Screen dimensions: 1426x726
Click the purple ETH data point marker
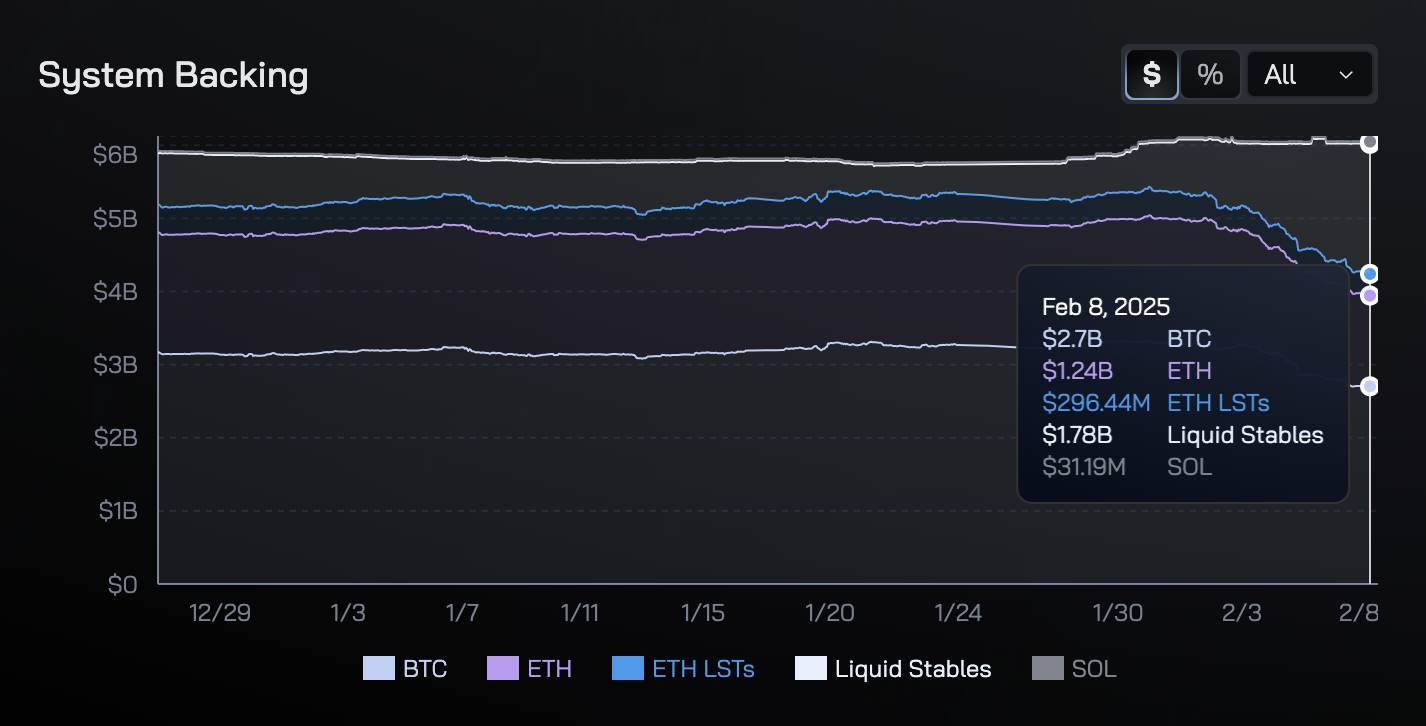(1370, 295)
